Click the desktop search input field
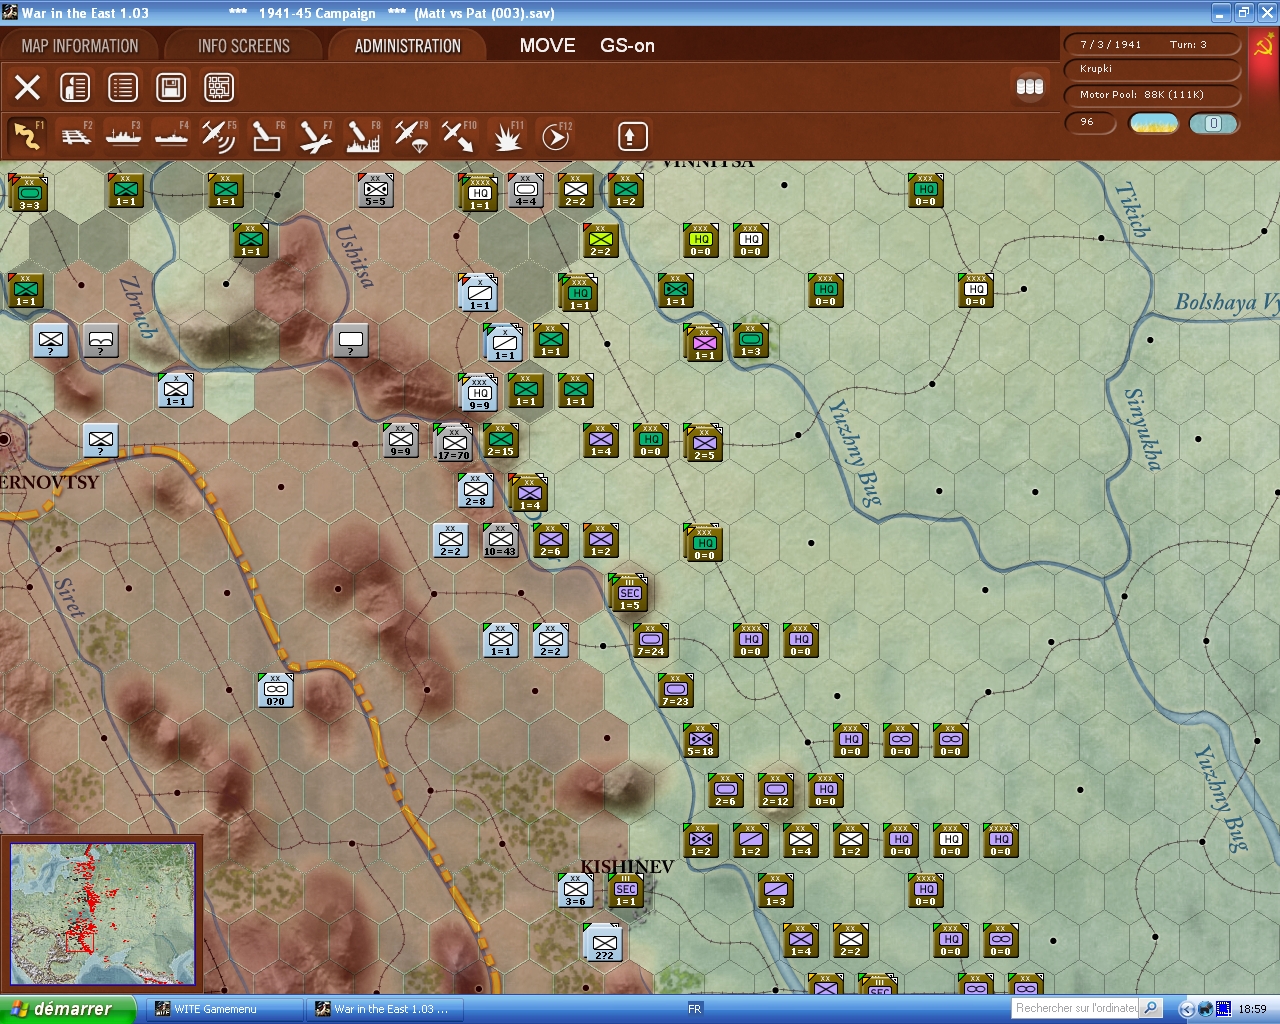 [1076, 1008]
